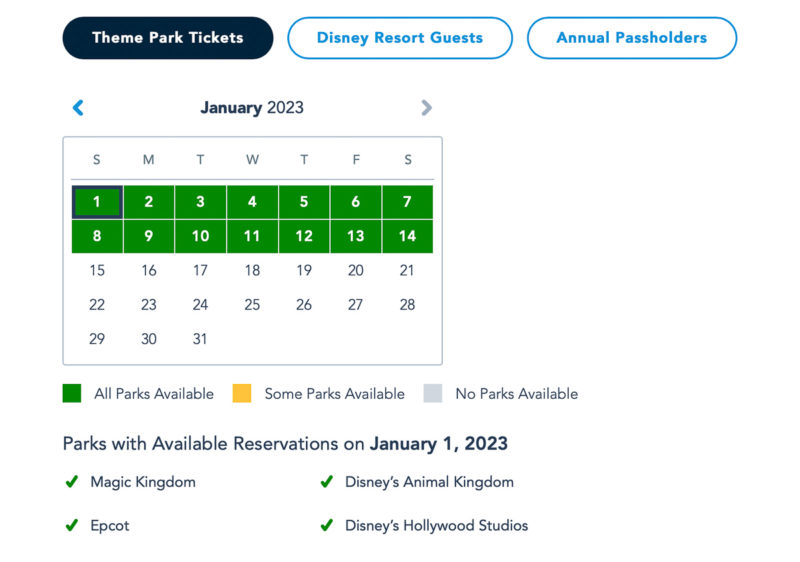Click checkmark next to Disney's Animal Kingdom
This screenshot has height=562, width=800.
pyautogui.click(x=327, y=481)
